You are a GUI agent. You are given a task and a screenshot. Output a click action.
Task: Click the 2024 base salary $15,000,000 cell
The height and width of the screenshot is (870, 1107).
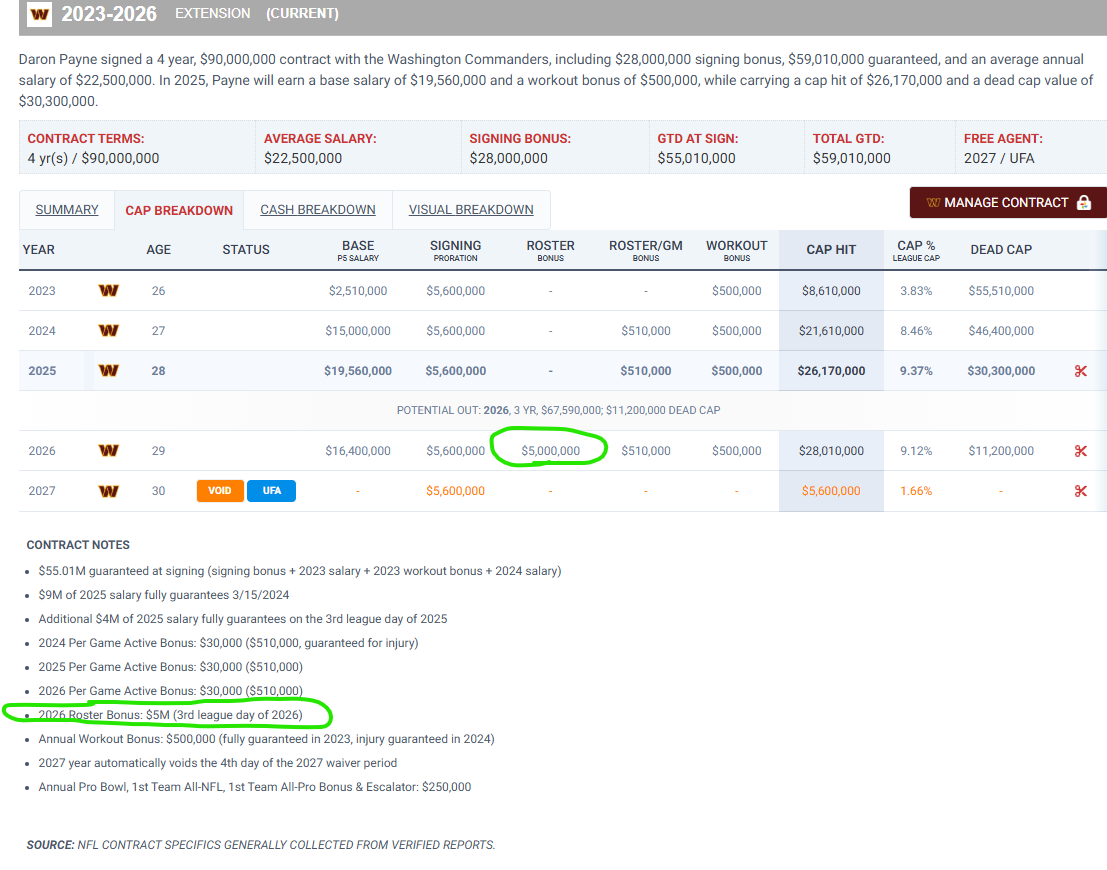pos(358,330)
